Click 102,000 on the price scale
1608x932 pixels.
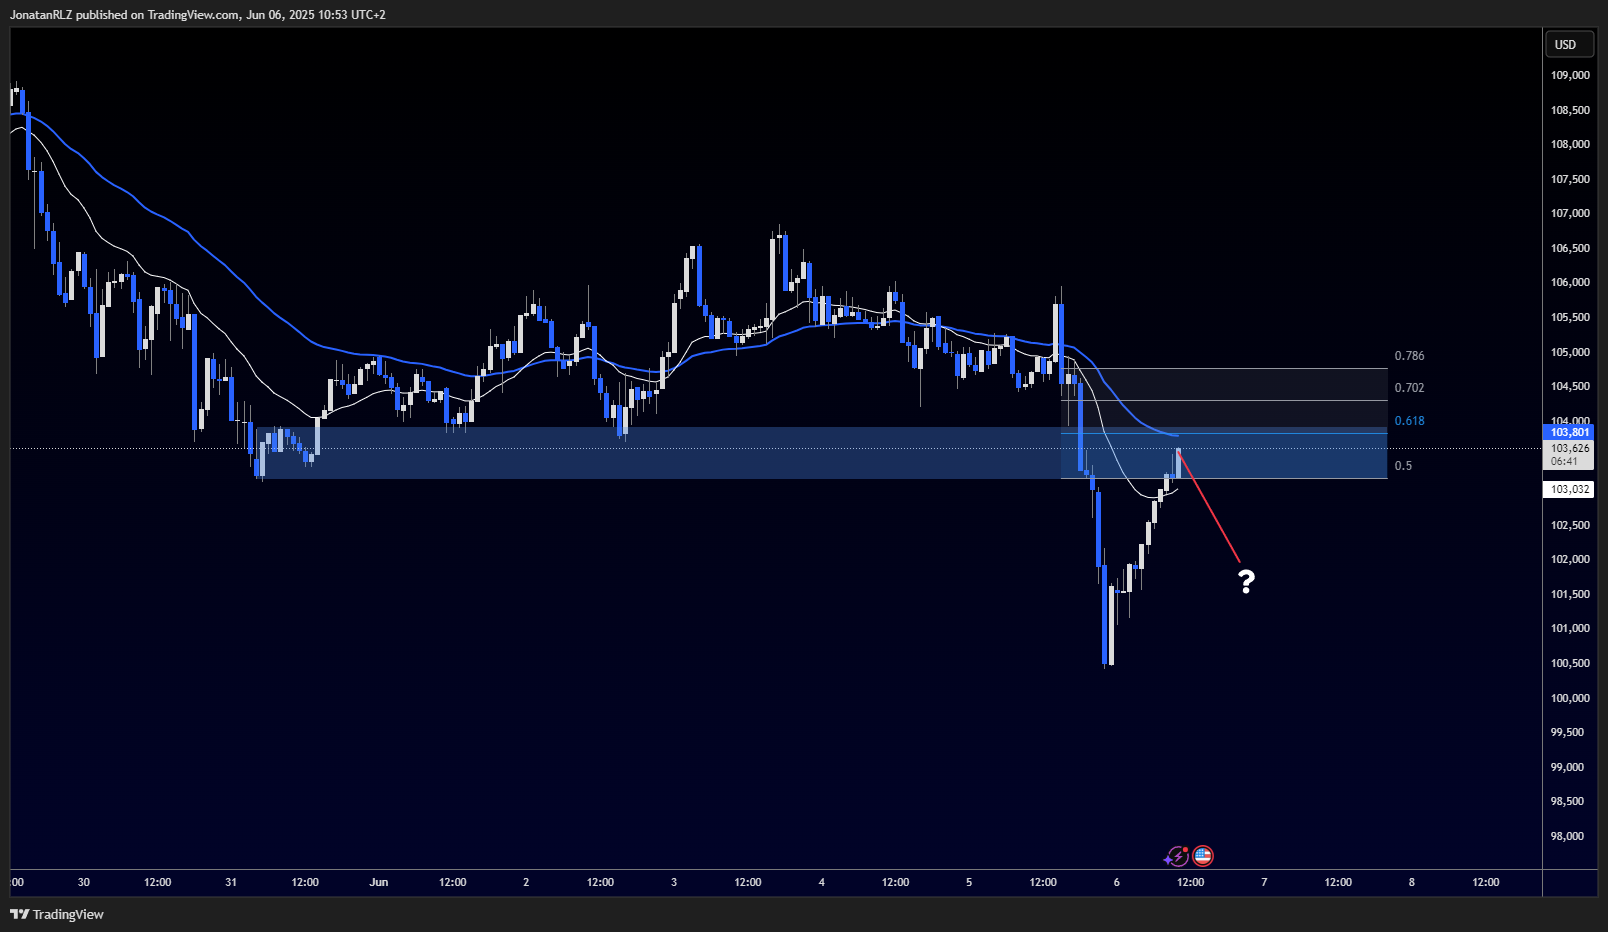1570,559
